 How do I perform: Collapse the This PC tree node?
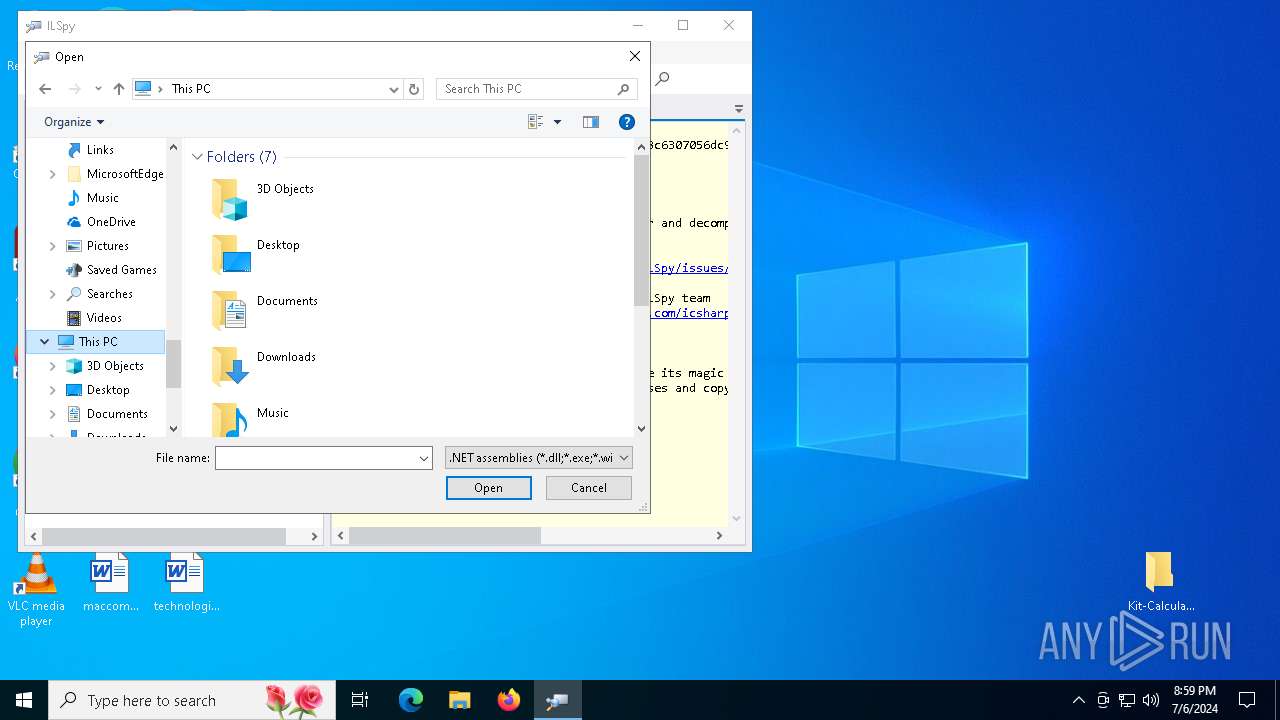45,342
